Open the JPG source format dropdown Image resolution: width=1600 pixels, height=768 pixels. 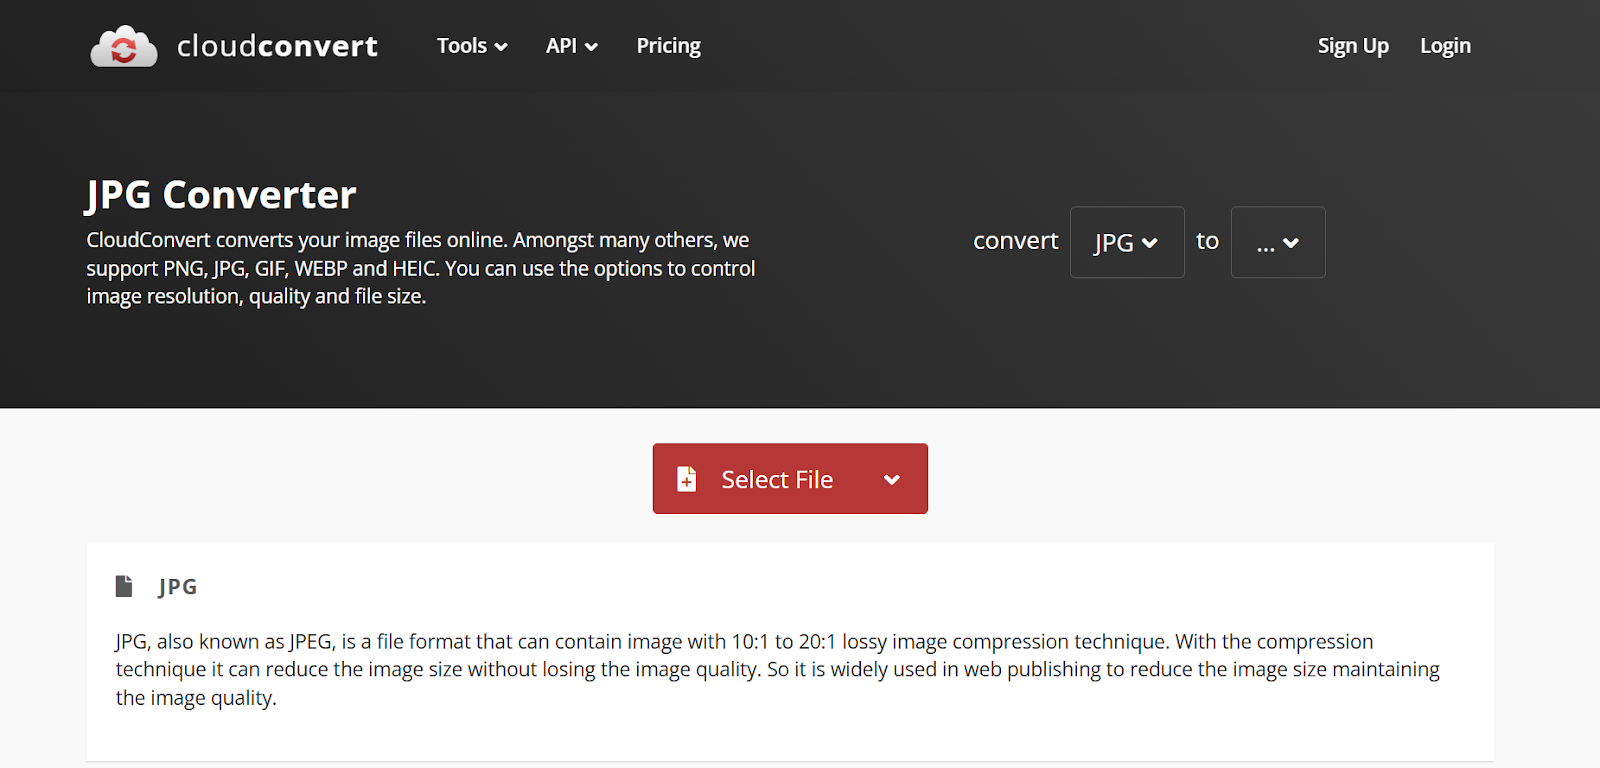(x=1127, y=242)
